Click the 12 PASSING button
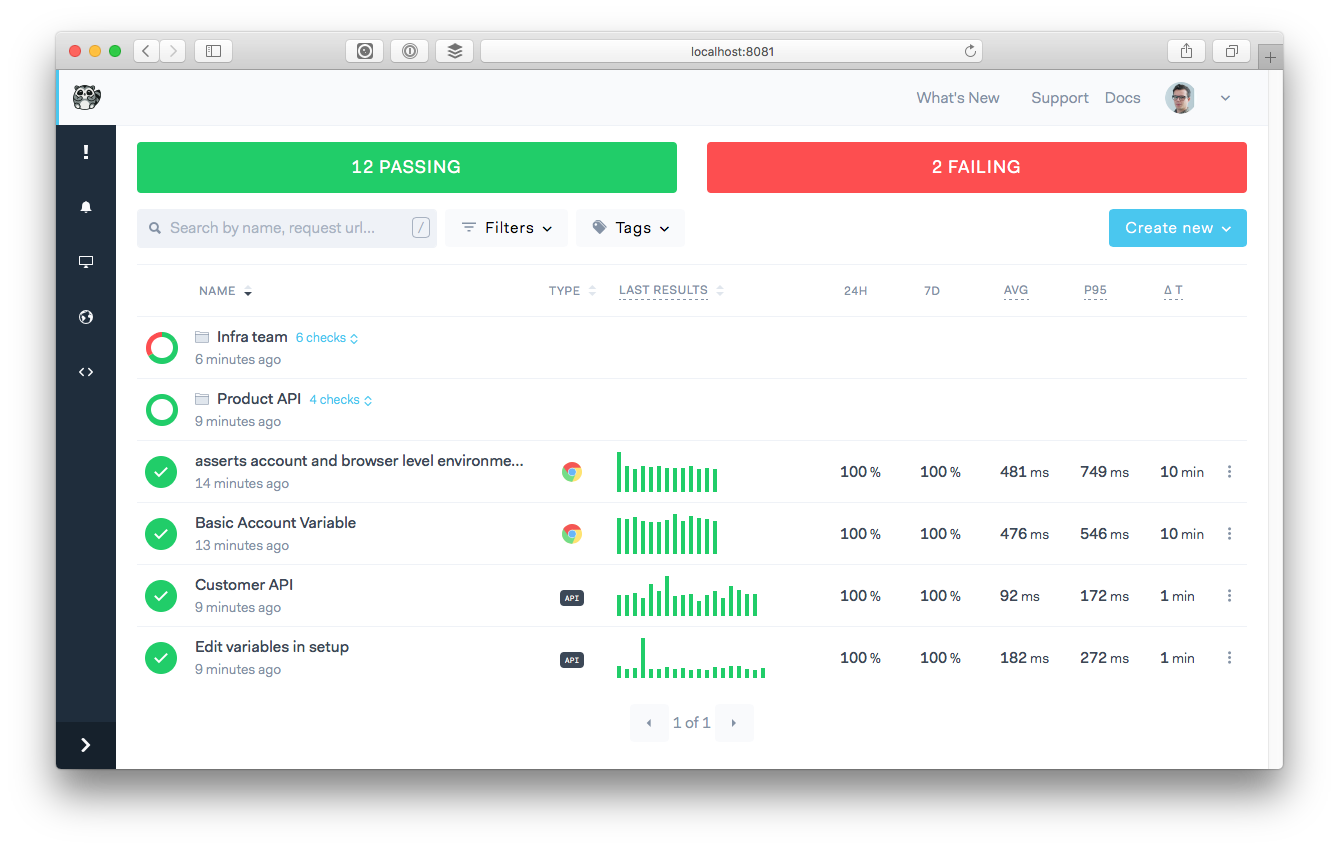1339x849 pixels. point(407,167)
